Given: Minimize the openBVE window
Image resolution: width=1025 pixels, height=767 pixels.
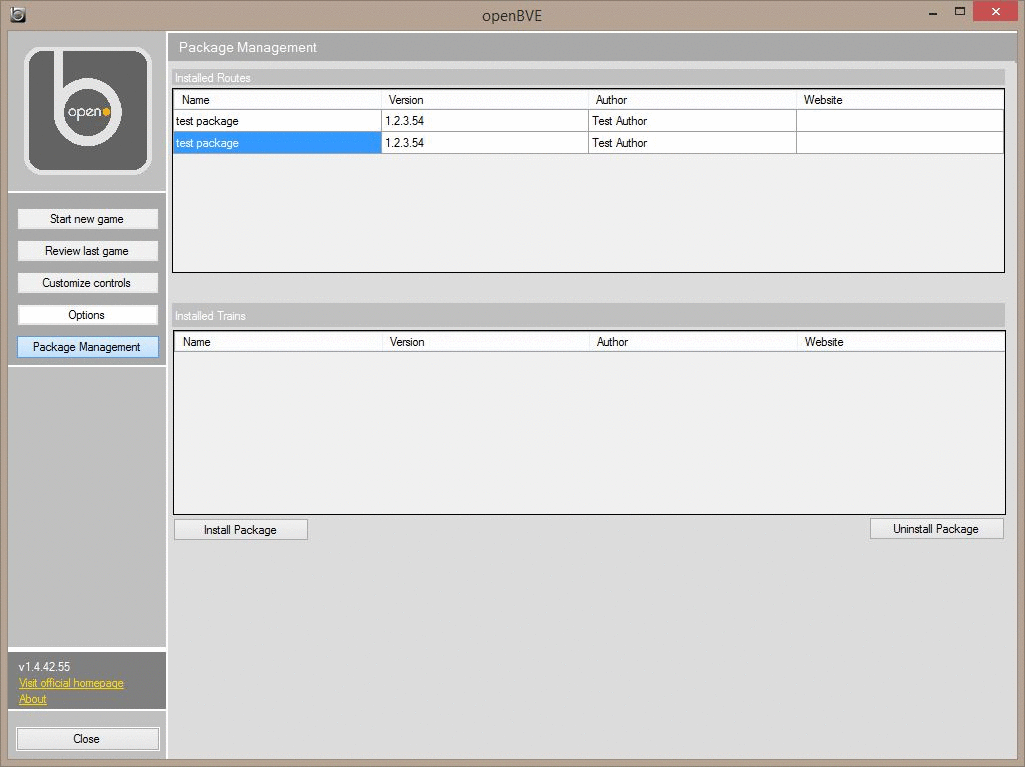Looking at the screenshot, I should click(x=933, y=12).
